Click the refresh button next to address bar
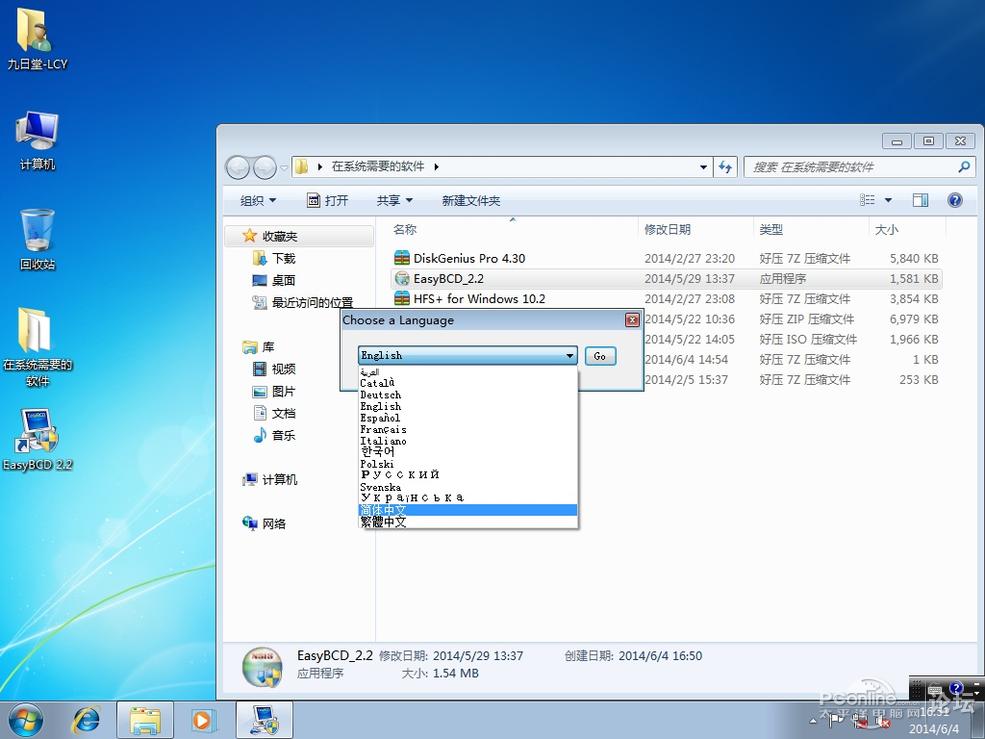985x739 pixels. pos(725,167)
